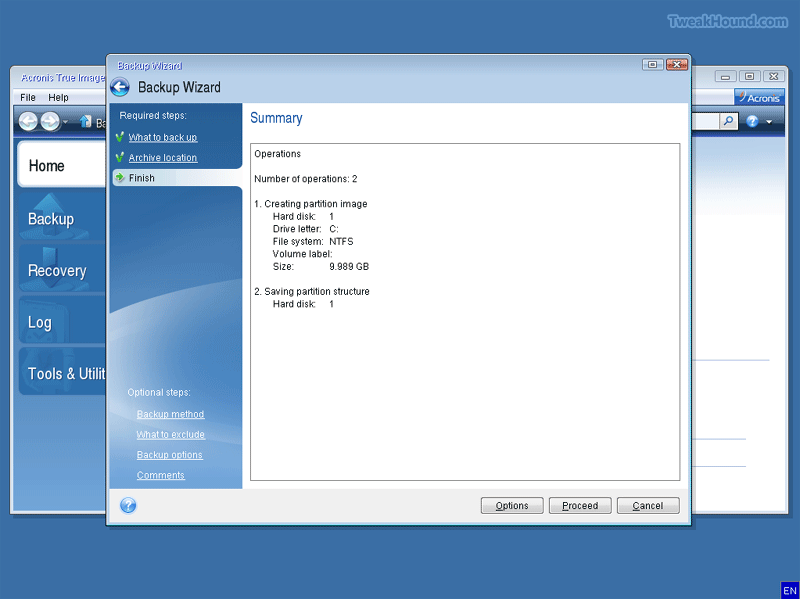Click the '2. Saving partition structure' line
Image resolution: width=800 pixels, height=599 pixels.
click(x=312, y=292)
